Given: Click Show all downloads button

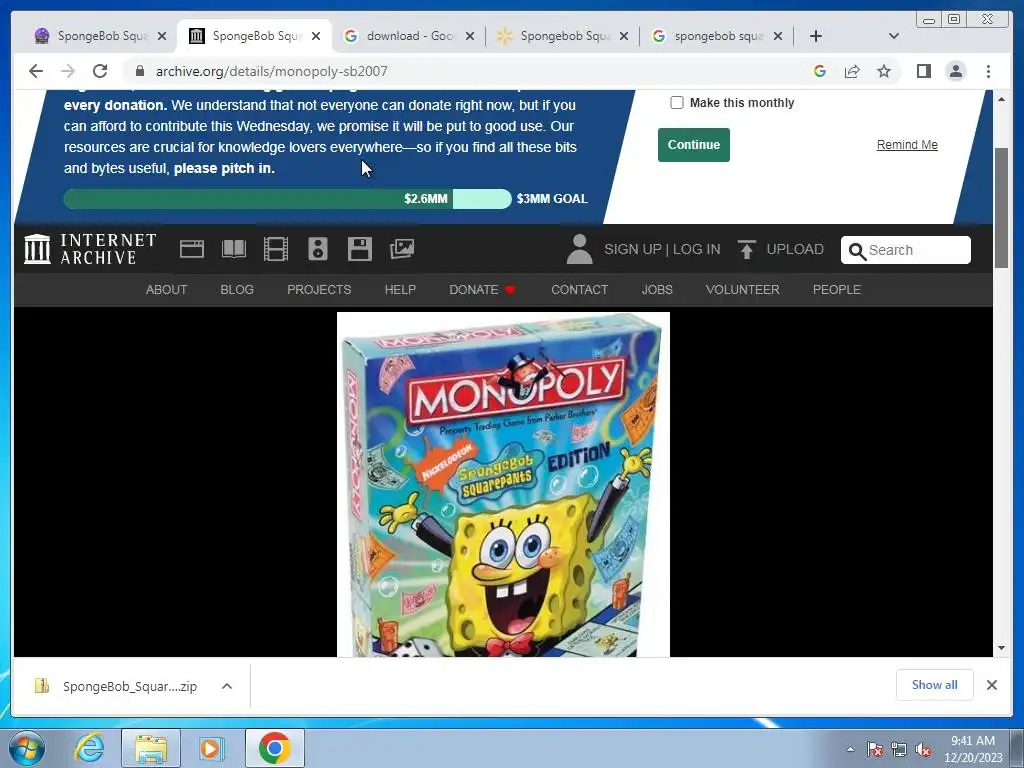Looking at the screenshot, I should click(x=935, y=684).
